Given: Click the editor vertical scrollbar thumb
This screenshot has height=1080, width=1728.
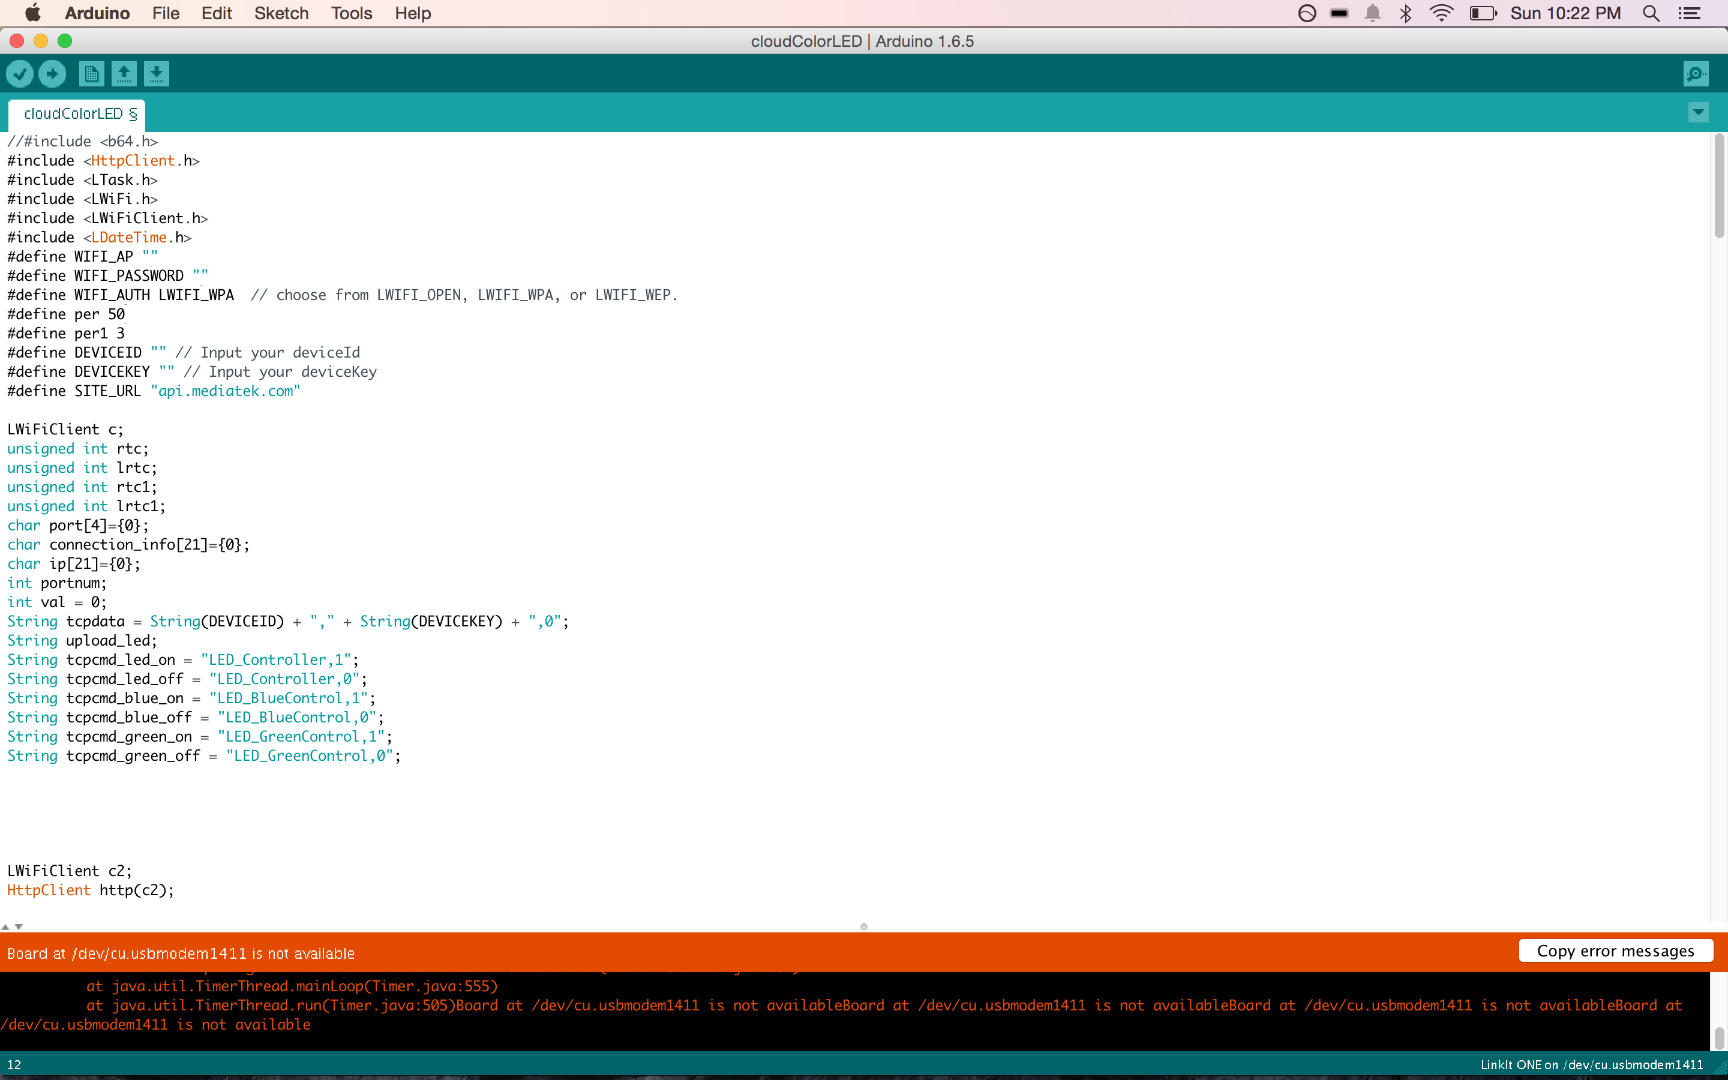Looking at the screenshot, I should pyautogui.click(x=1719, y=185).
